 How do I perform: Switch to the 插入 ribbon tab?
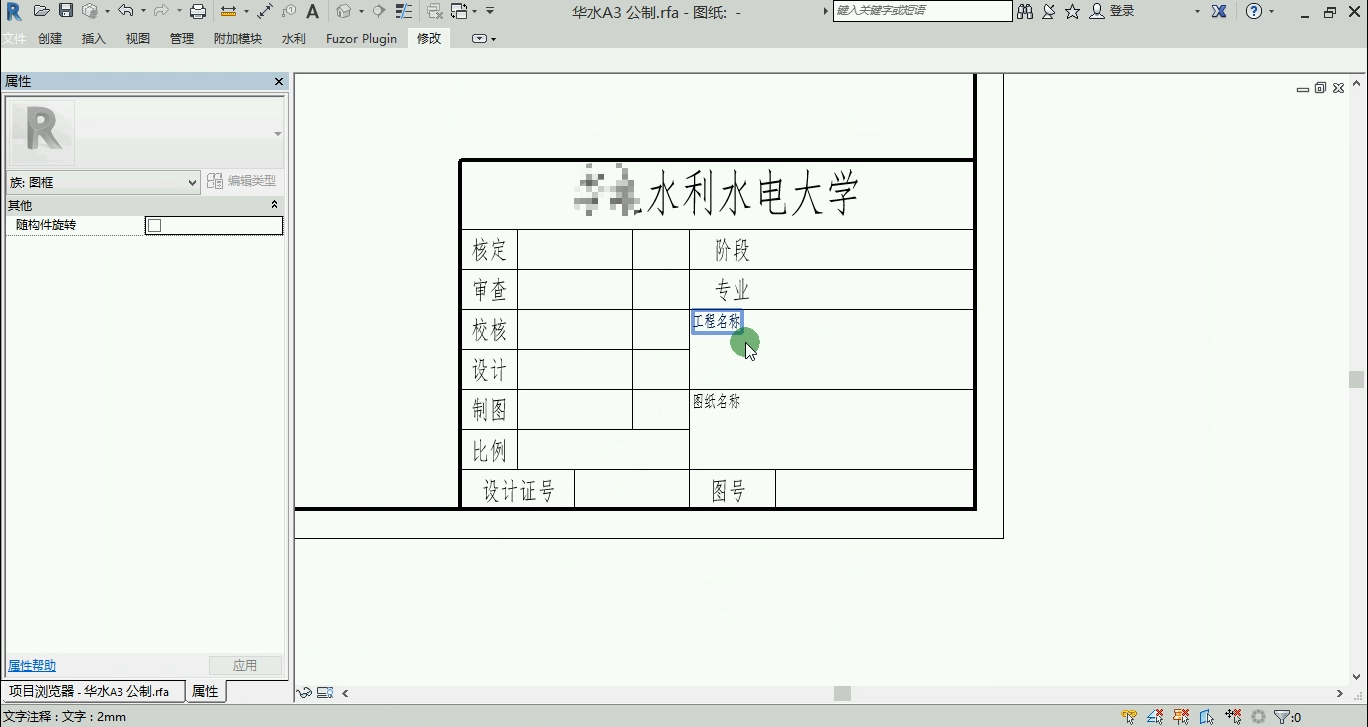[x=93, y=39]
